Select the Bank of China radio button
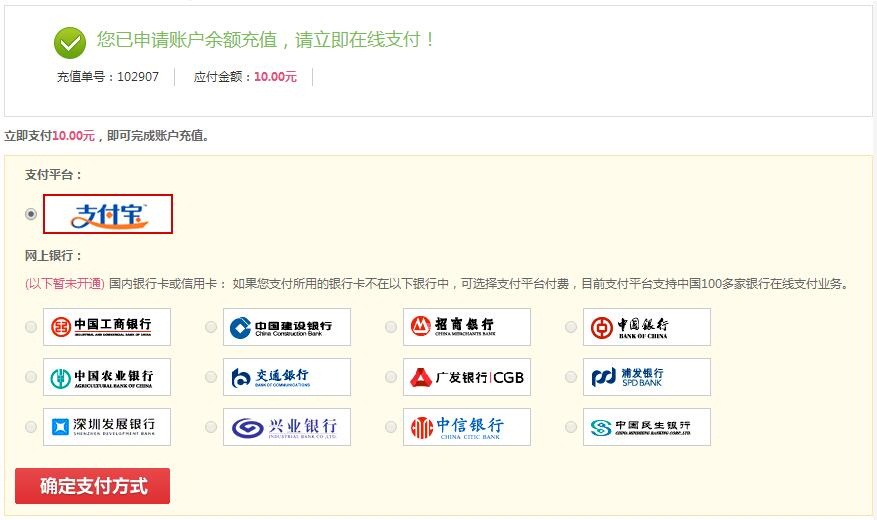 tap(571, 327)
